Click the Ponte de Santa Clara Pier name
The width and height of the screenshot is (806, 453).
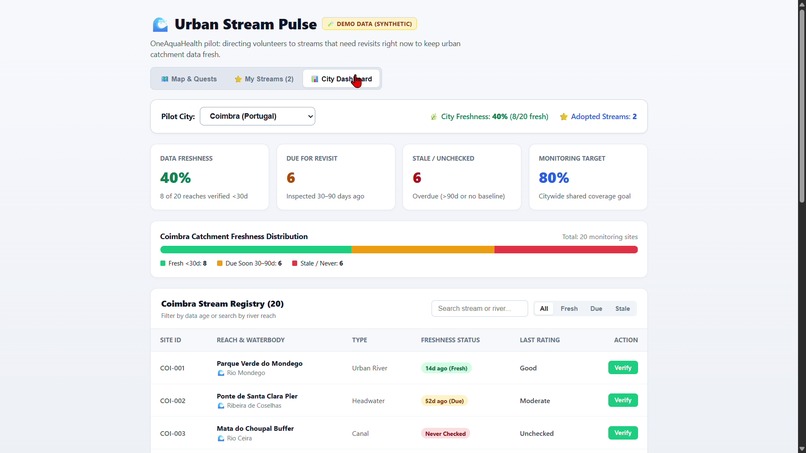tap(257, 396)
